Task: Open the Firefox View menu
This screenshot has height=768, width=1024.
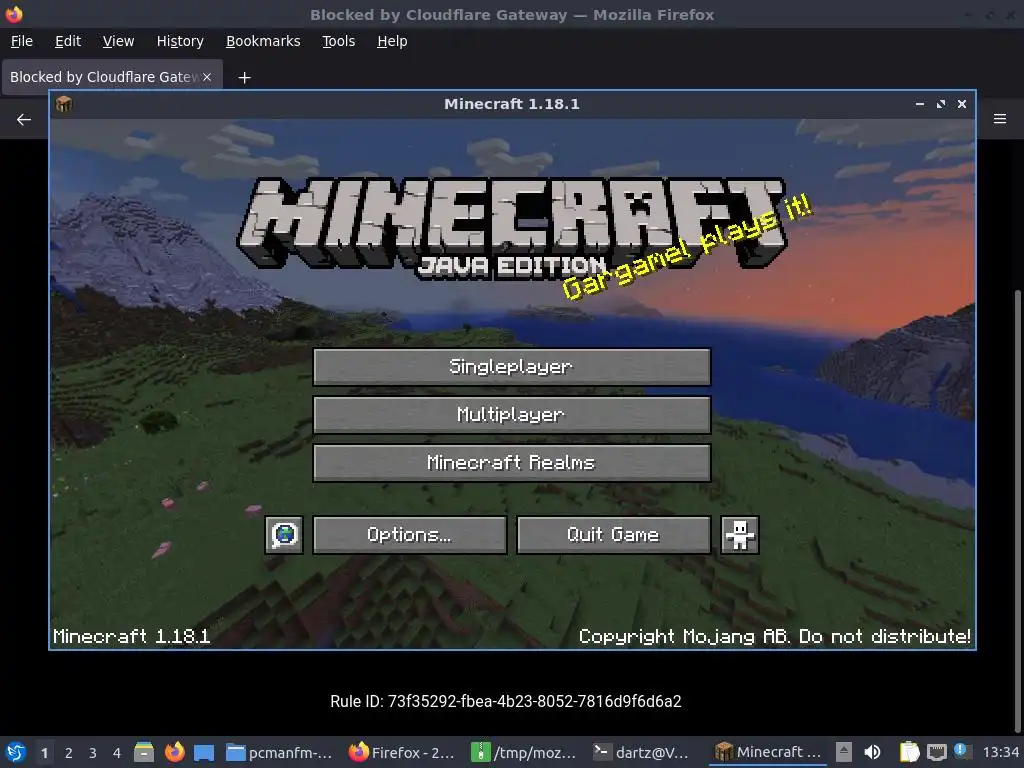Action: coord(118,41)
